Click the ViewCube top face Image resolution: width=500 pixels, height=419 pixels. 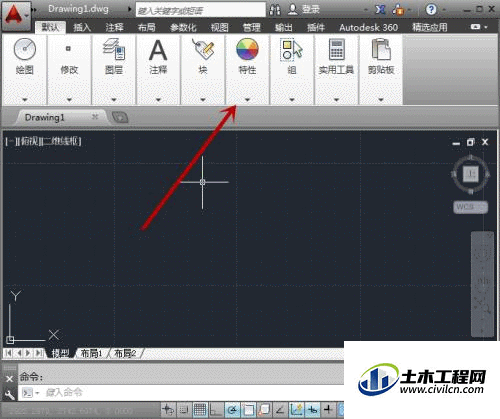coord(471,174)
